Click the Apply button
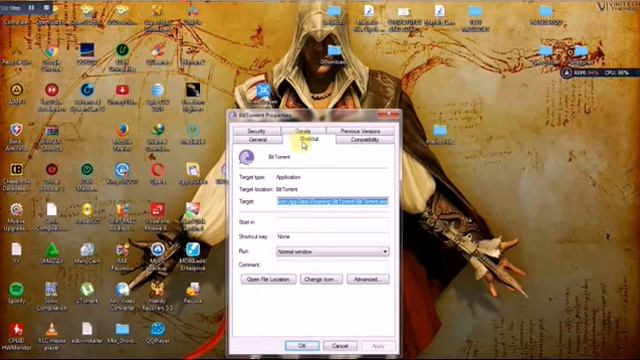 click(378, 346)
